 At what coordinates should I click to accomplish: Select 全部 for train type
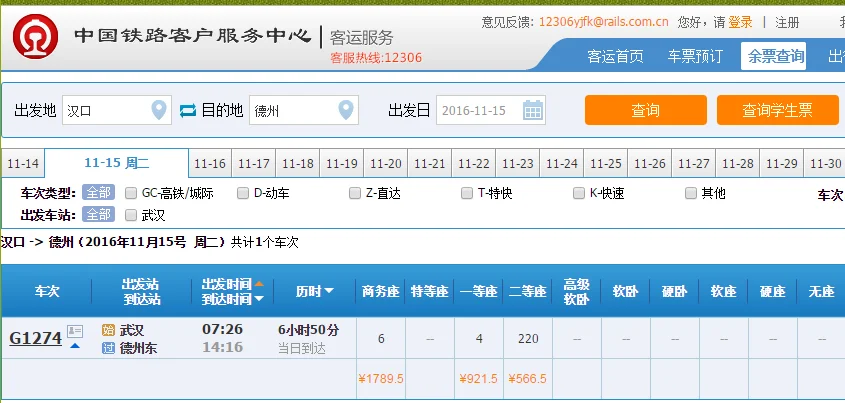pos(99,192)
